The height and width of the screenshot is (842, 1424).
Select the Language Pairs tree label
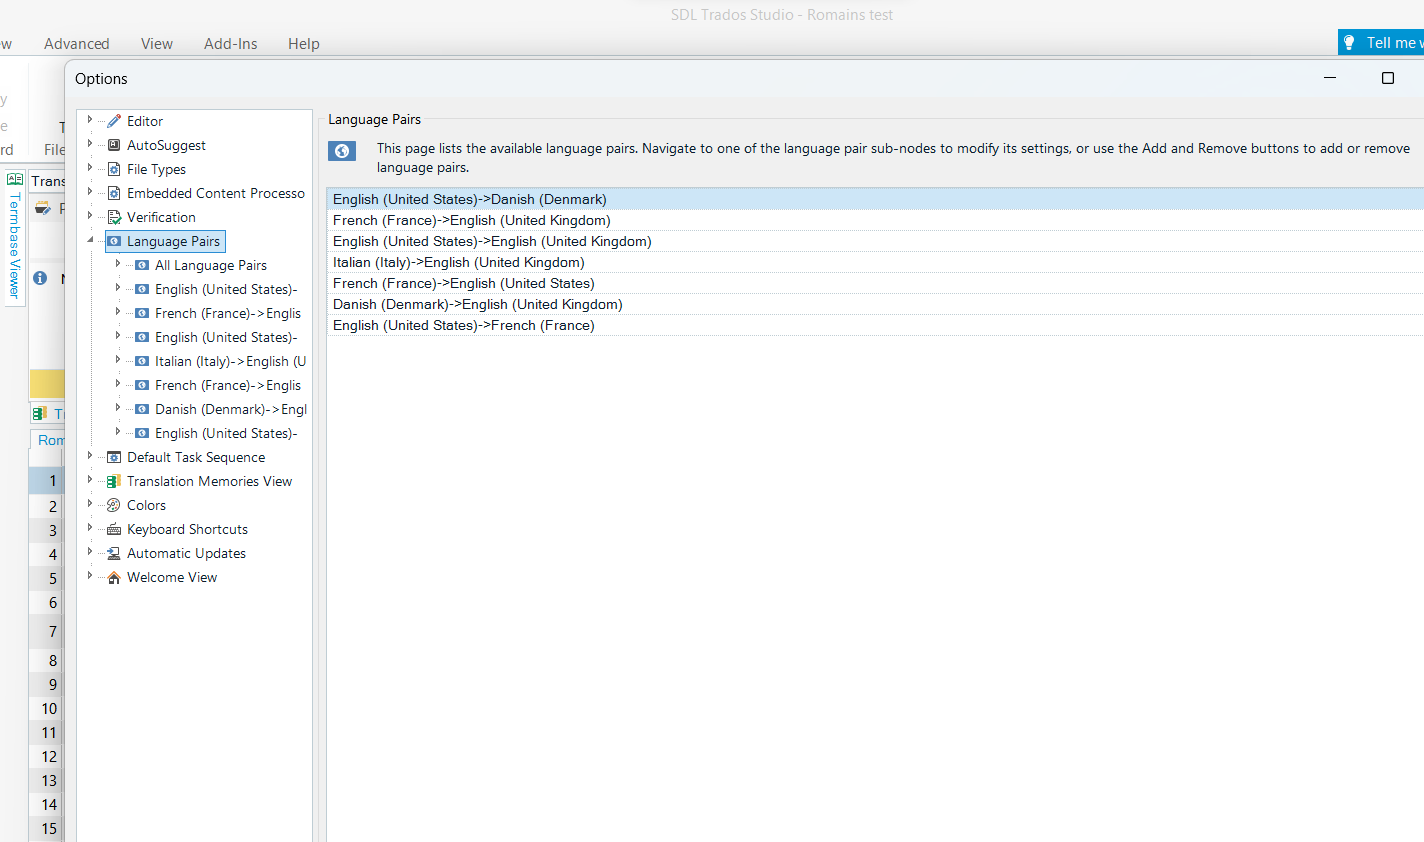pos(173,241)
